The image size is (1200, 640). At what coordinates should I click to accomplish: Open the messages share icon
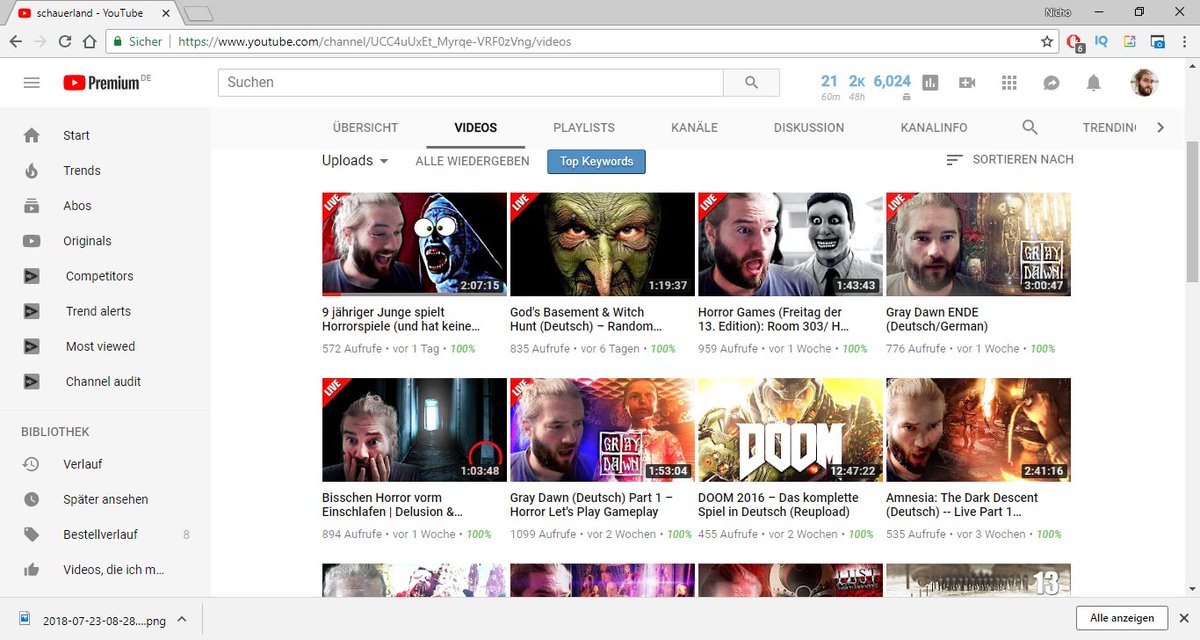coord(1051,83)
